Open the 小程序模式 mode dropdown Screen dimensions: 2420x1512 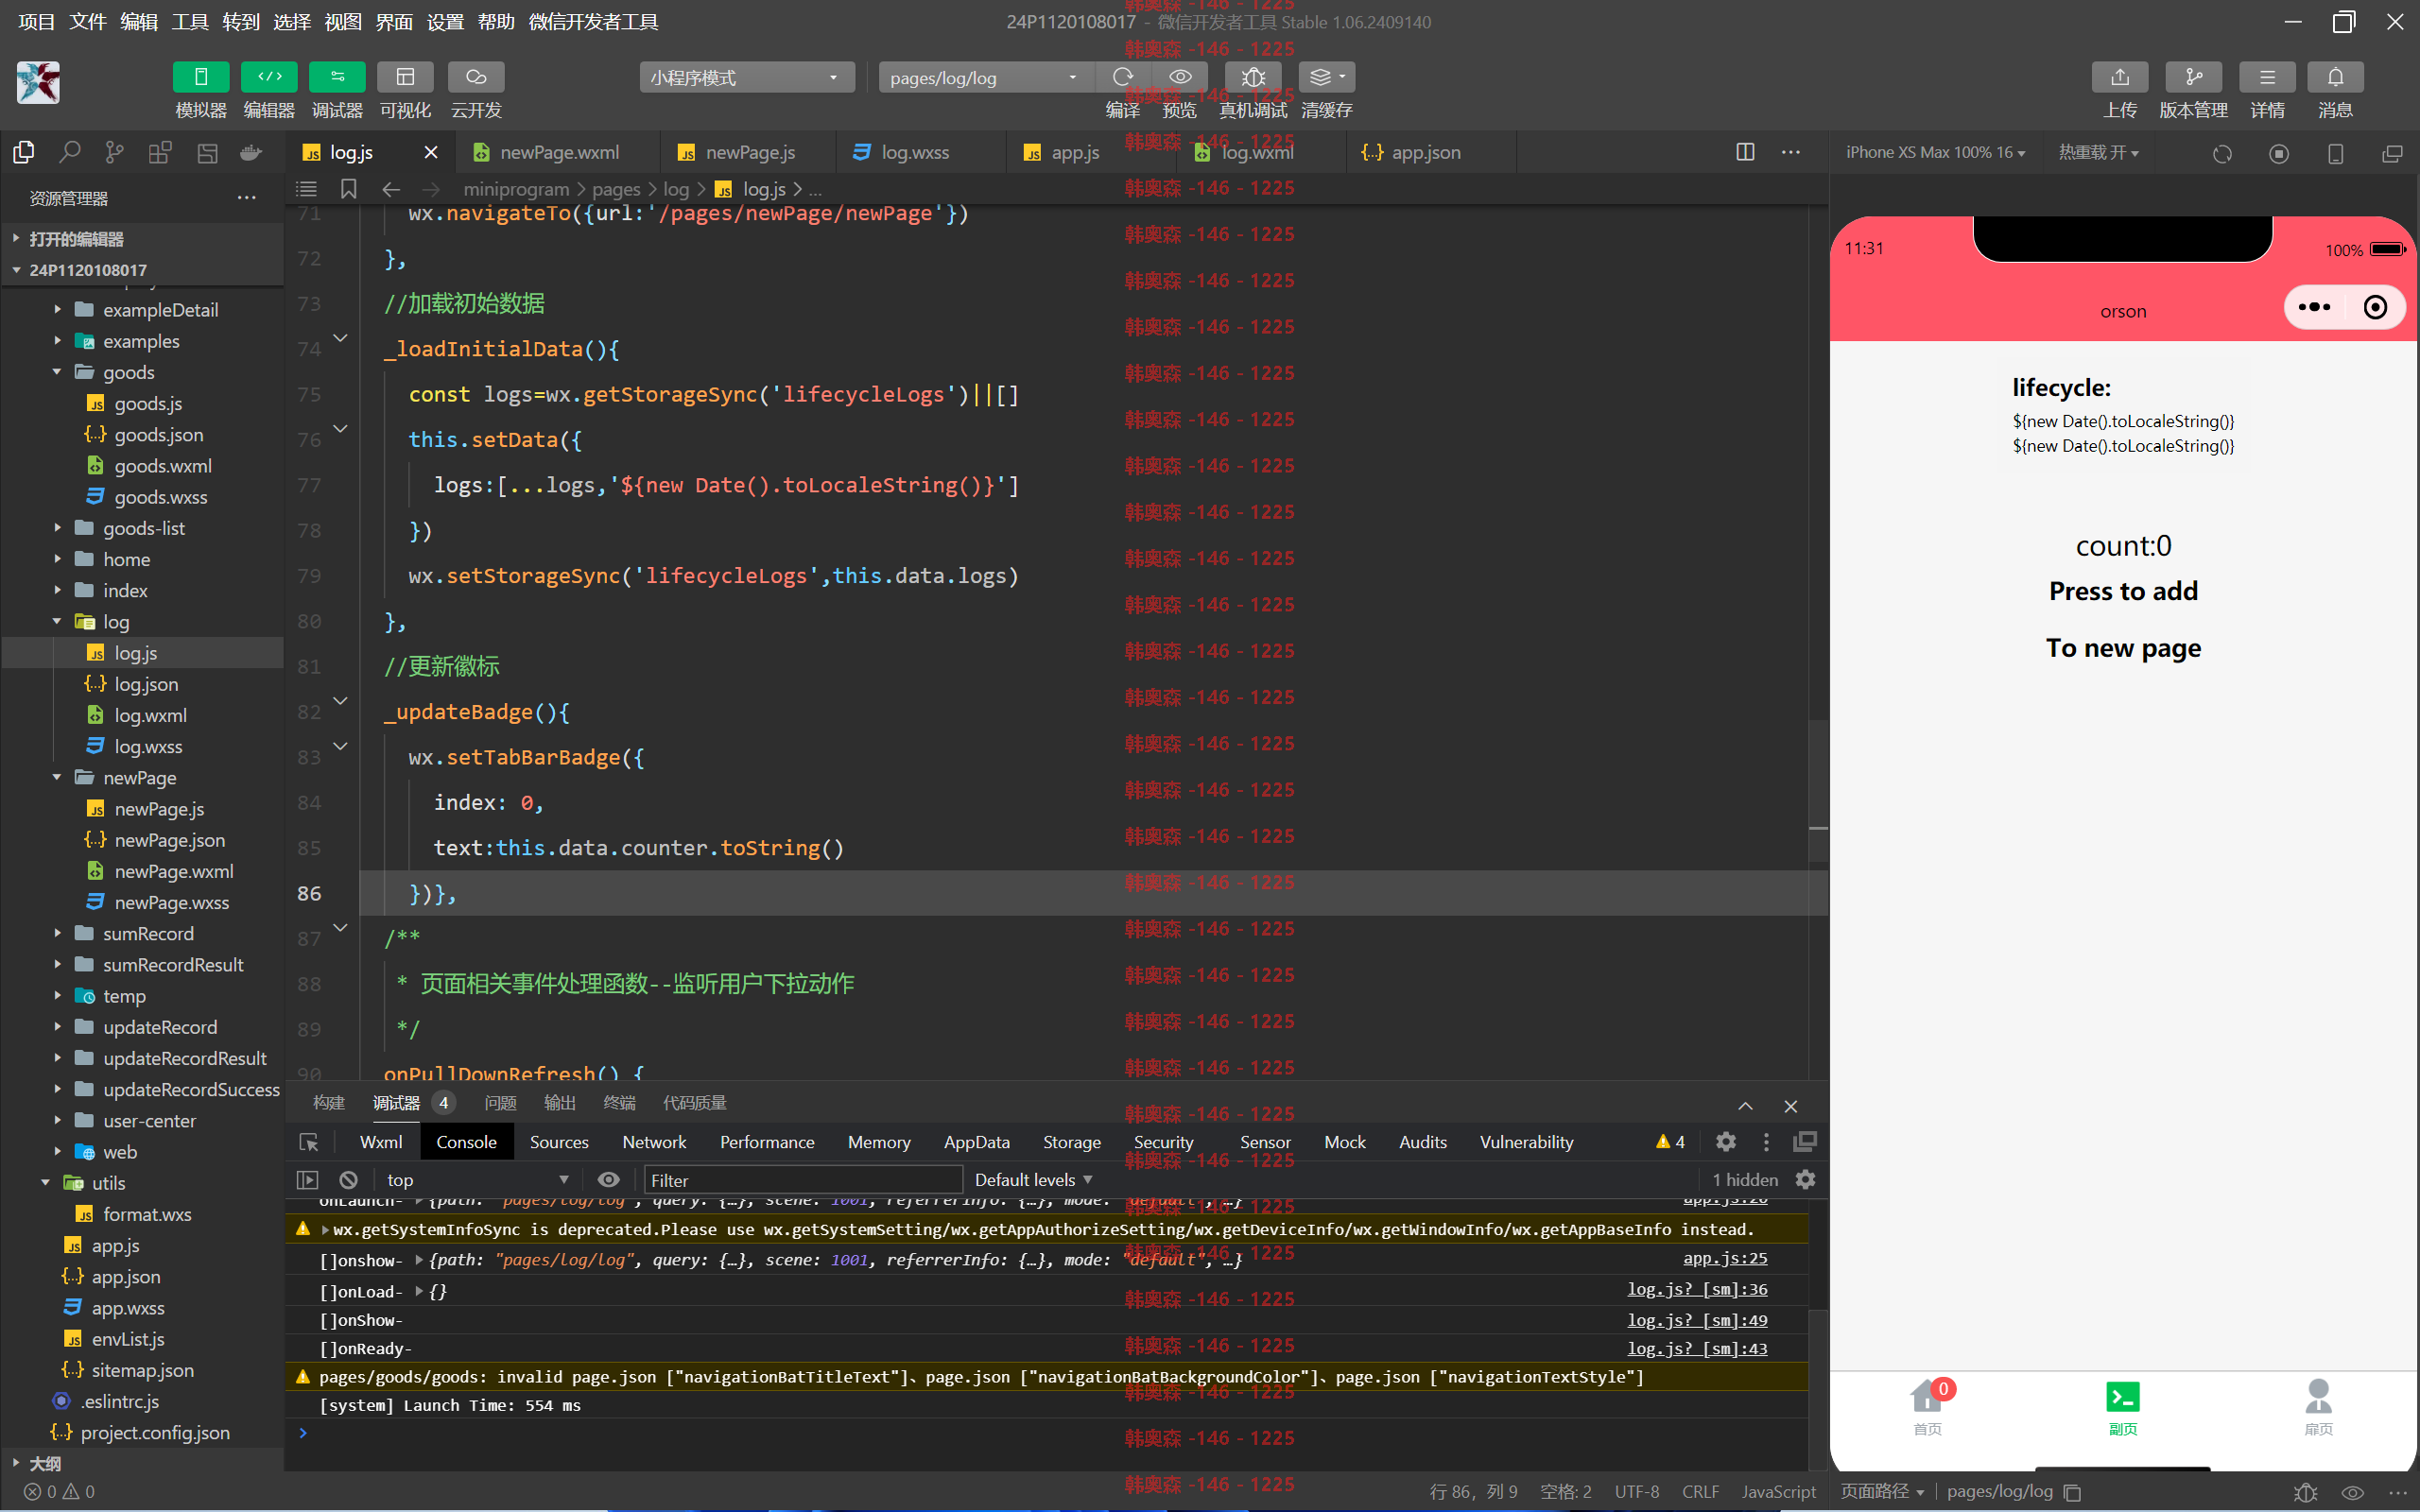pos(746,77)
